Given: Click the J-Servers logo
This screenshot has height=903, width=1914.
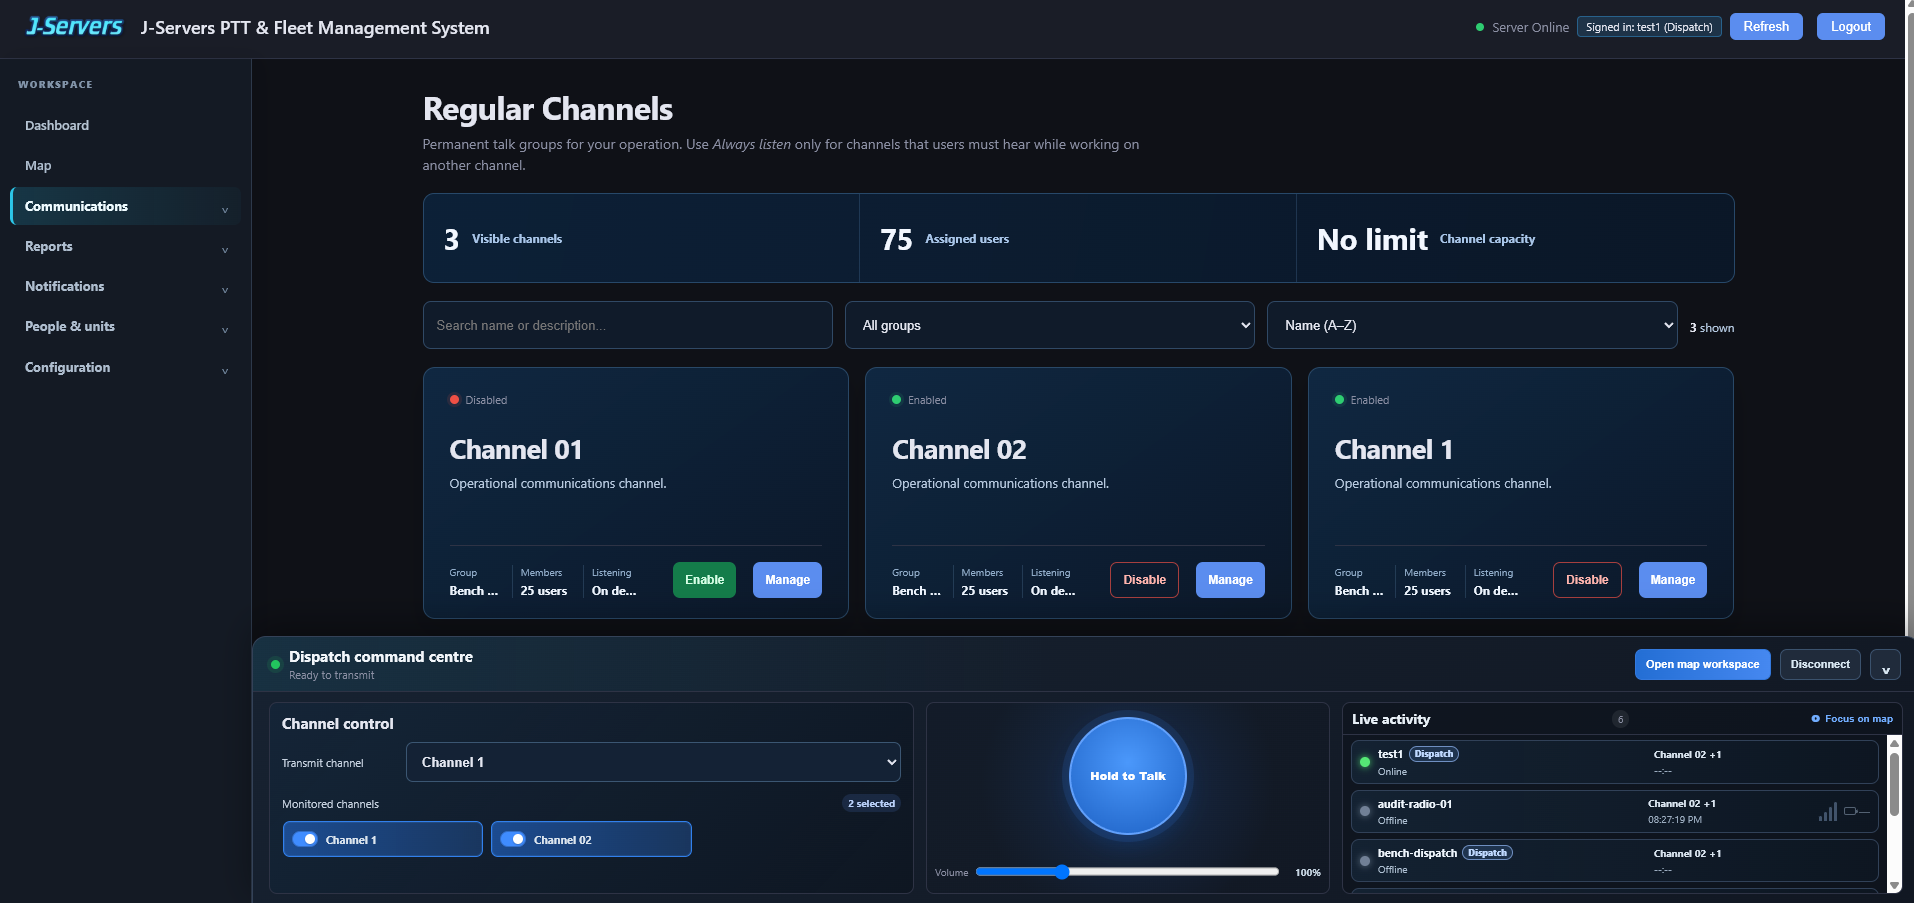Looking at the screenshot, I should (74, 27).
